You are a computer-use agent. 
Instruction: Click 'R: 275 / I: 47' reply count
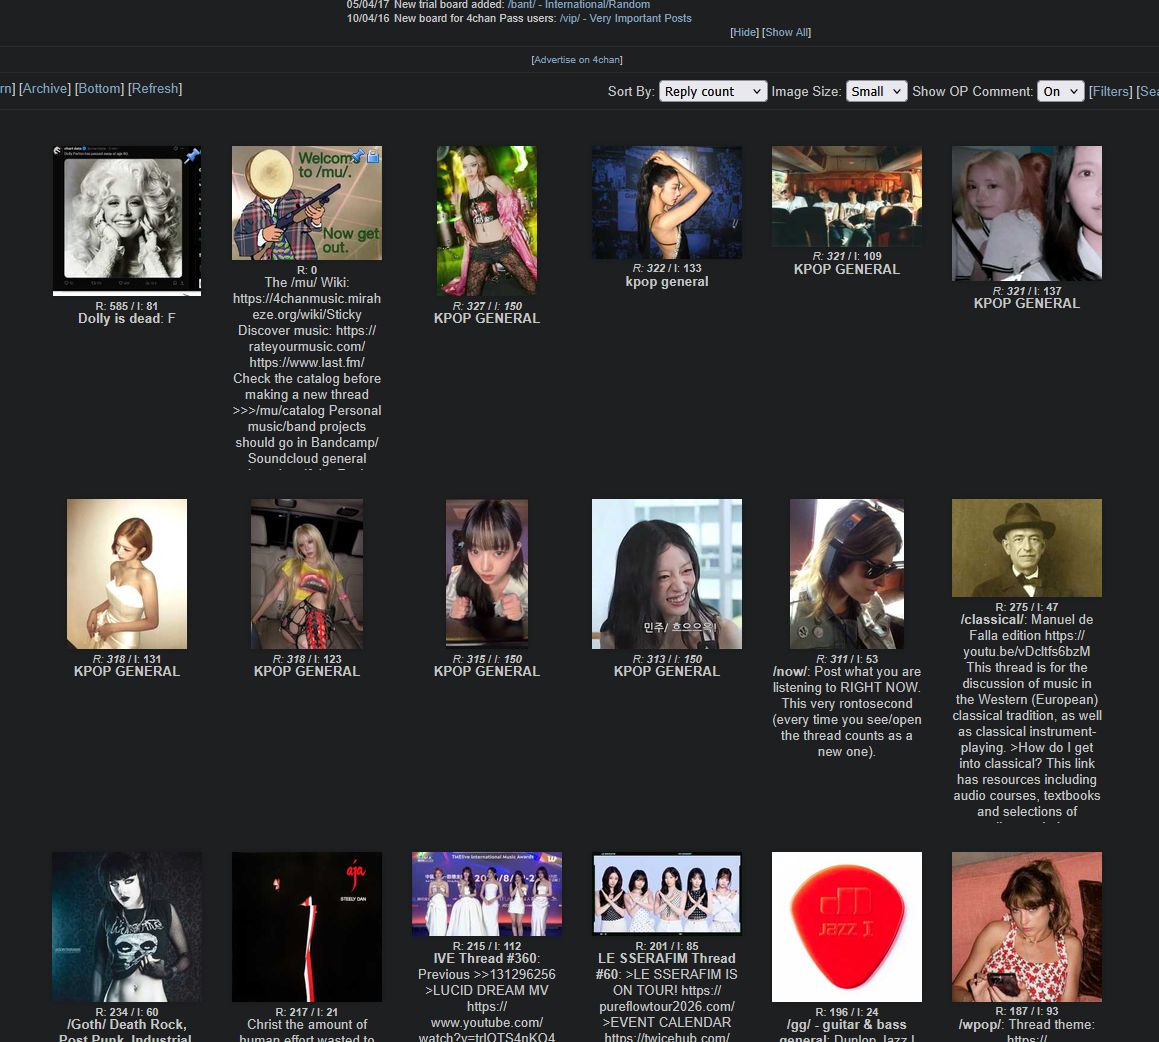tap(1027, 607)
